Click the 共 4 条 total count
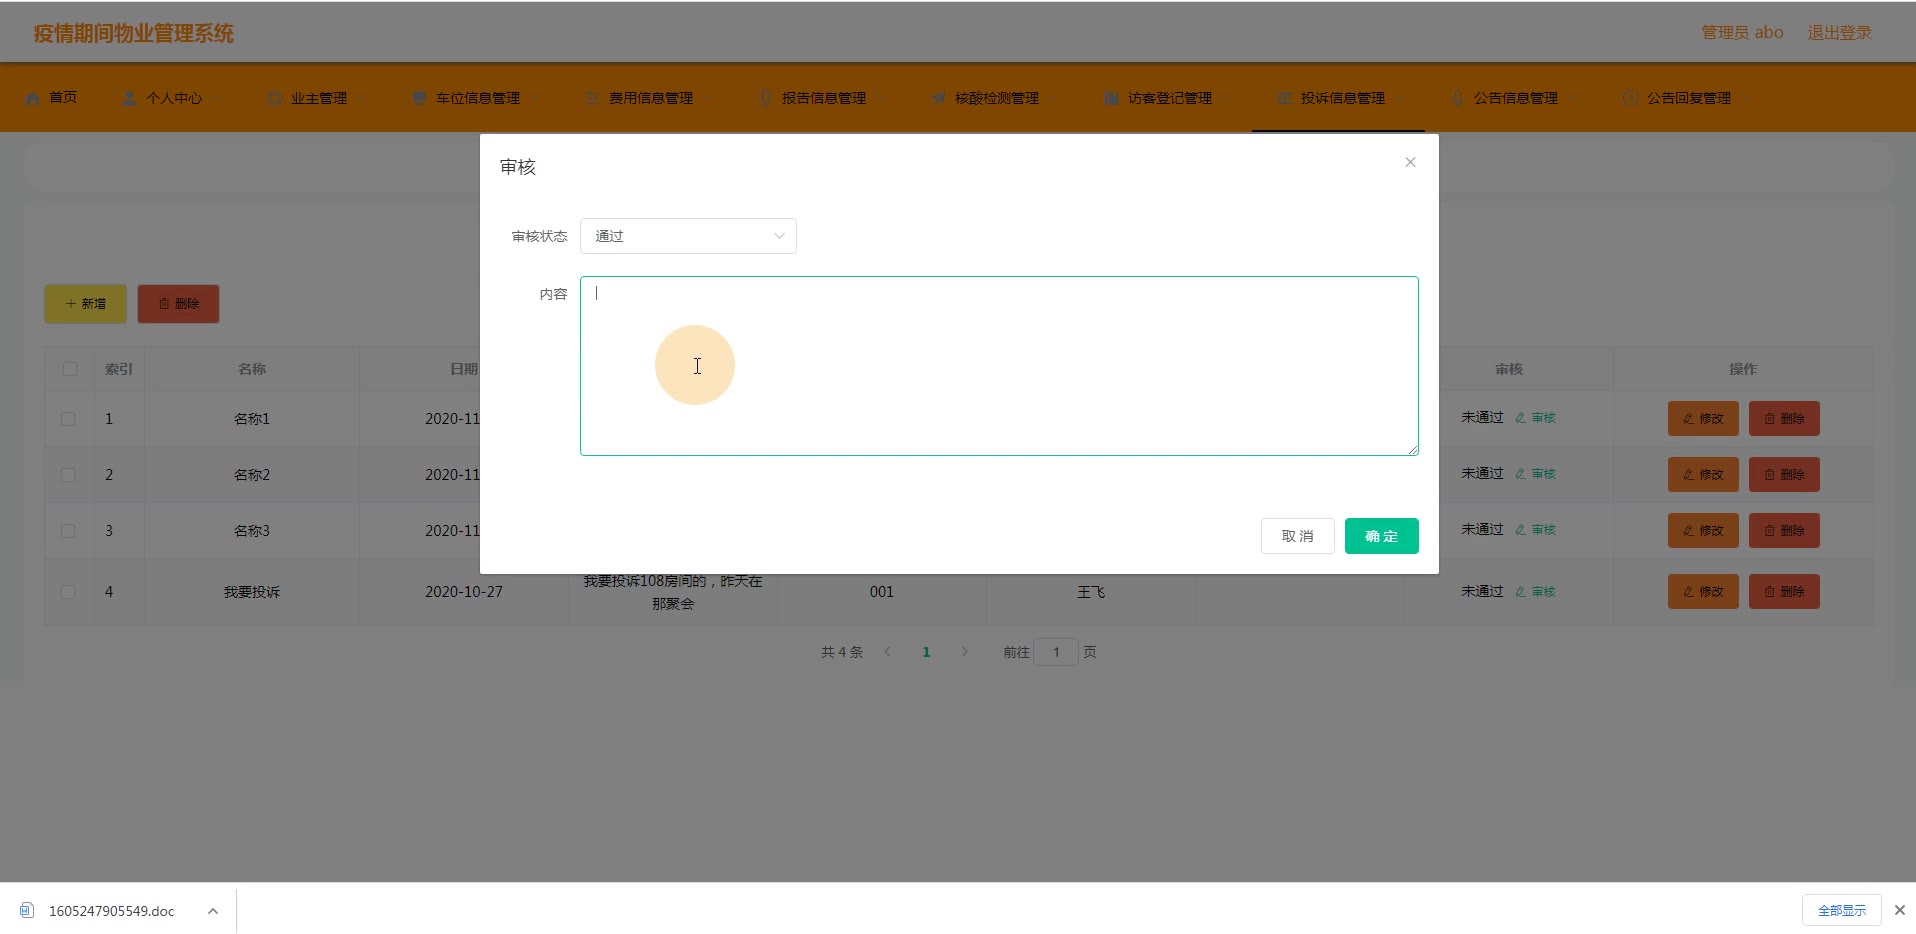 pos(842,652)
